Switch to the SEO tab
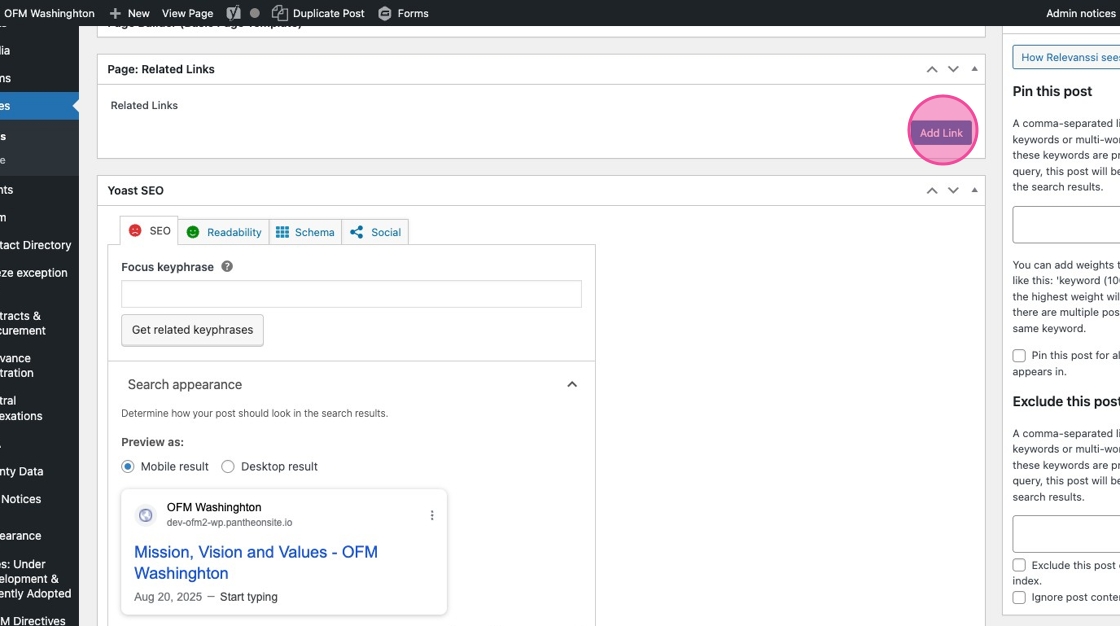Viewport: 1120px width, 626px height. click(149, 231)
